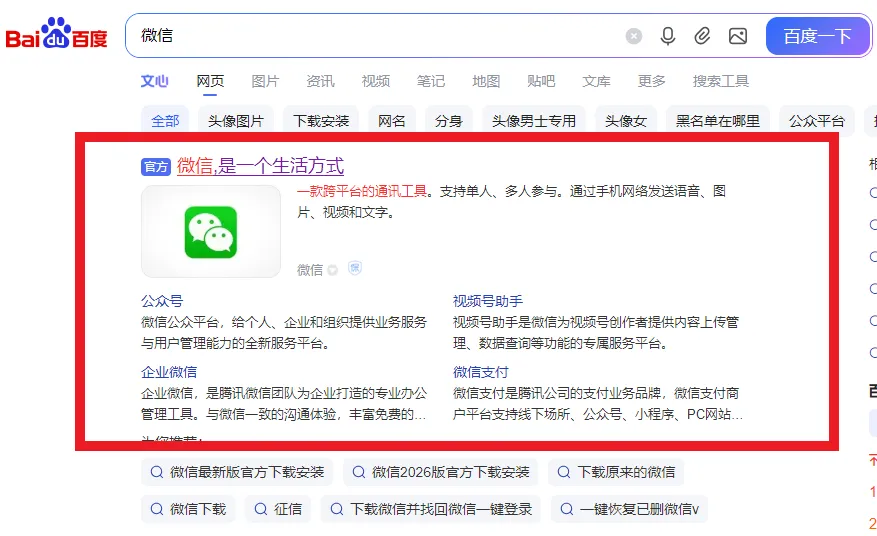Click description text 一款跨平台的通讯工具
This screenshot has height=536, width=877.
point(362,191)
